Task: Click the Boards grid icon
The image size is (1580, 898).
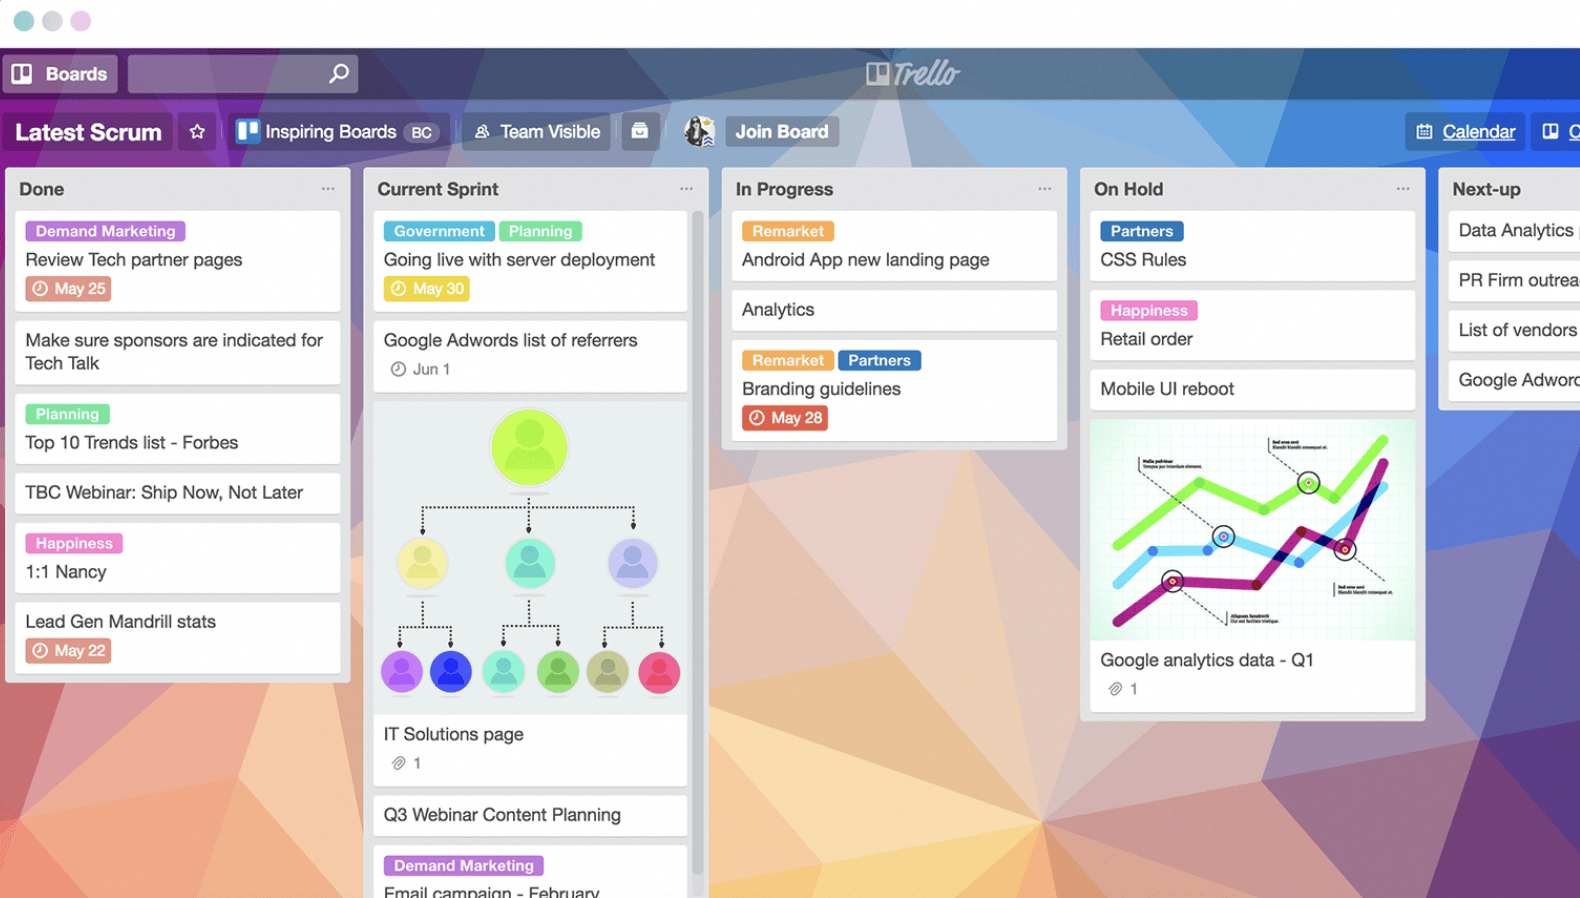Action: 22,74
